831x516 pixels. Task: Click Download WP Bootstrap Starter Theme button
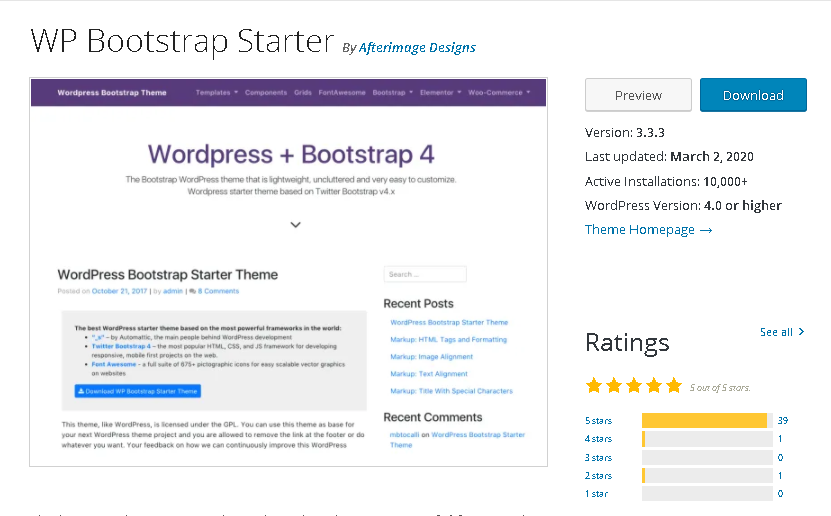[x=138, y=392]
